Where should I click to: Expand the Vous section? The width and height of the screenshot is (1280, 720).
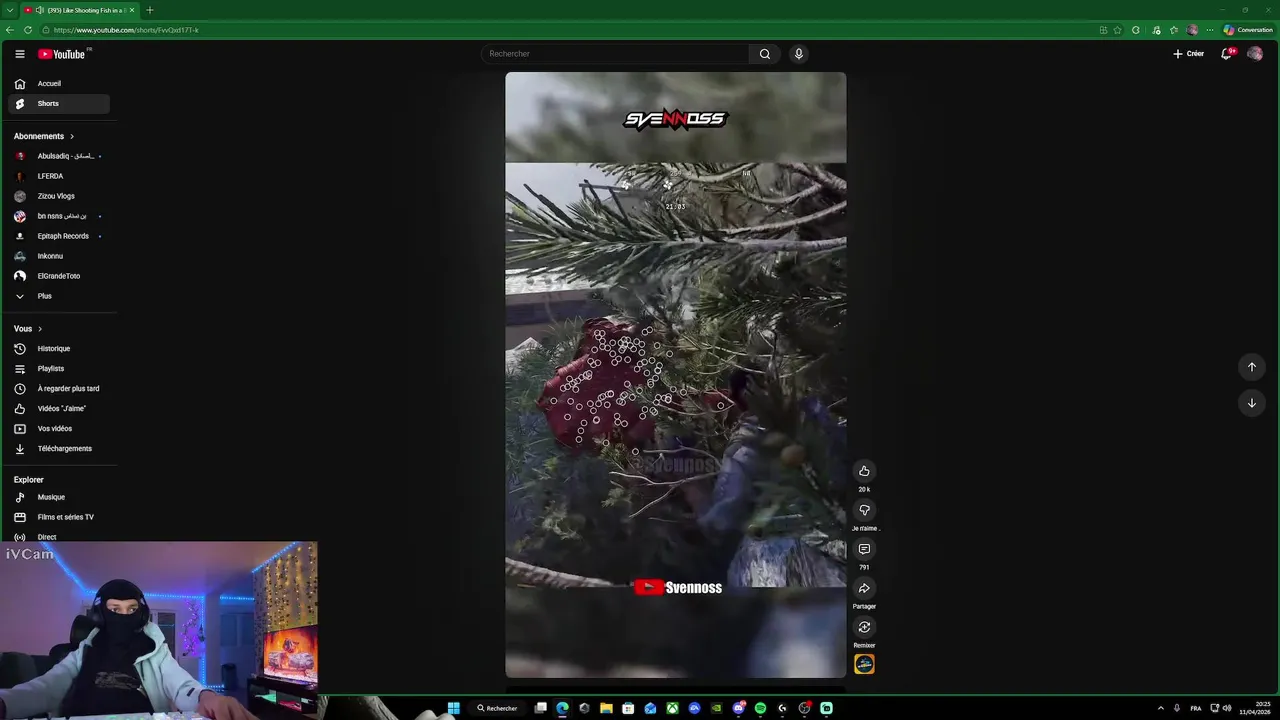point(28,329)
